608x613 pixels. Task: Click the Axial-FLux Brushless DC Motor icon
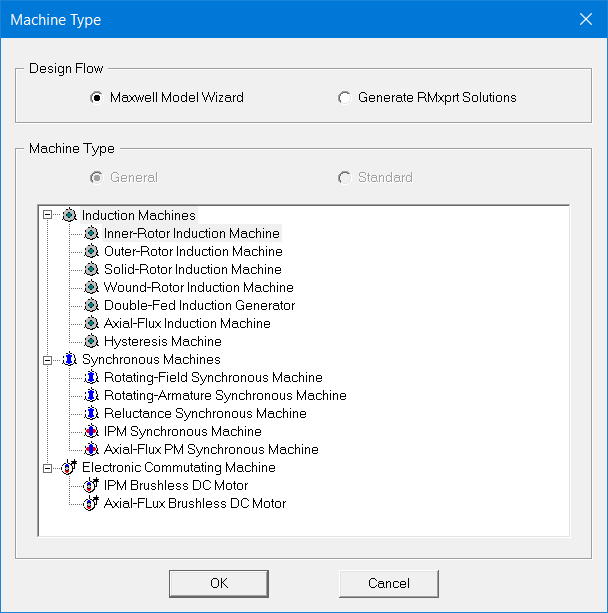point(91,503)
